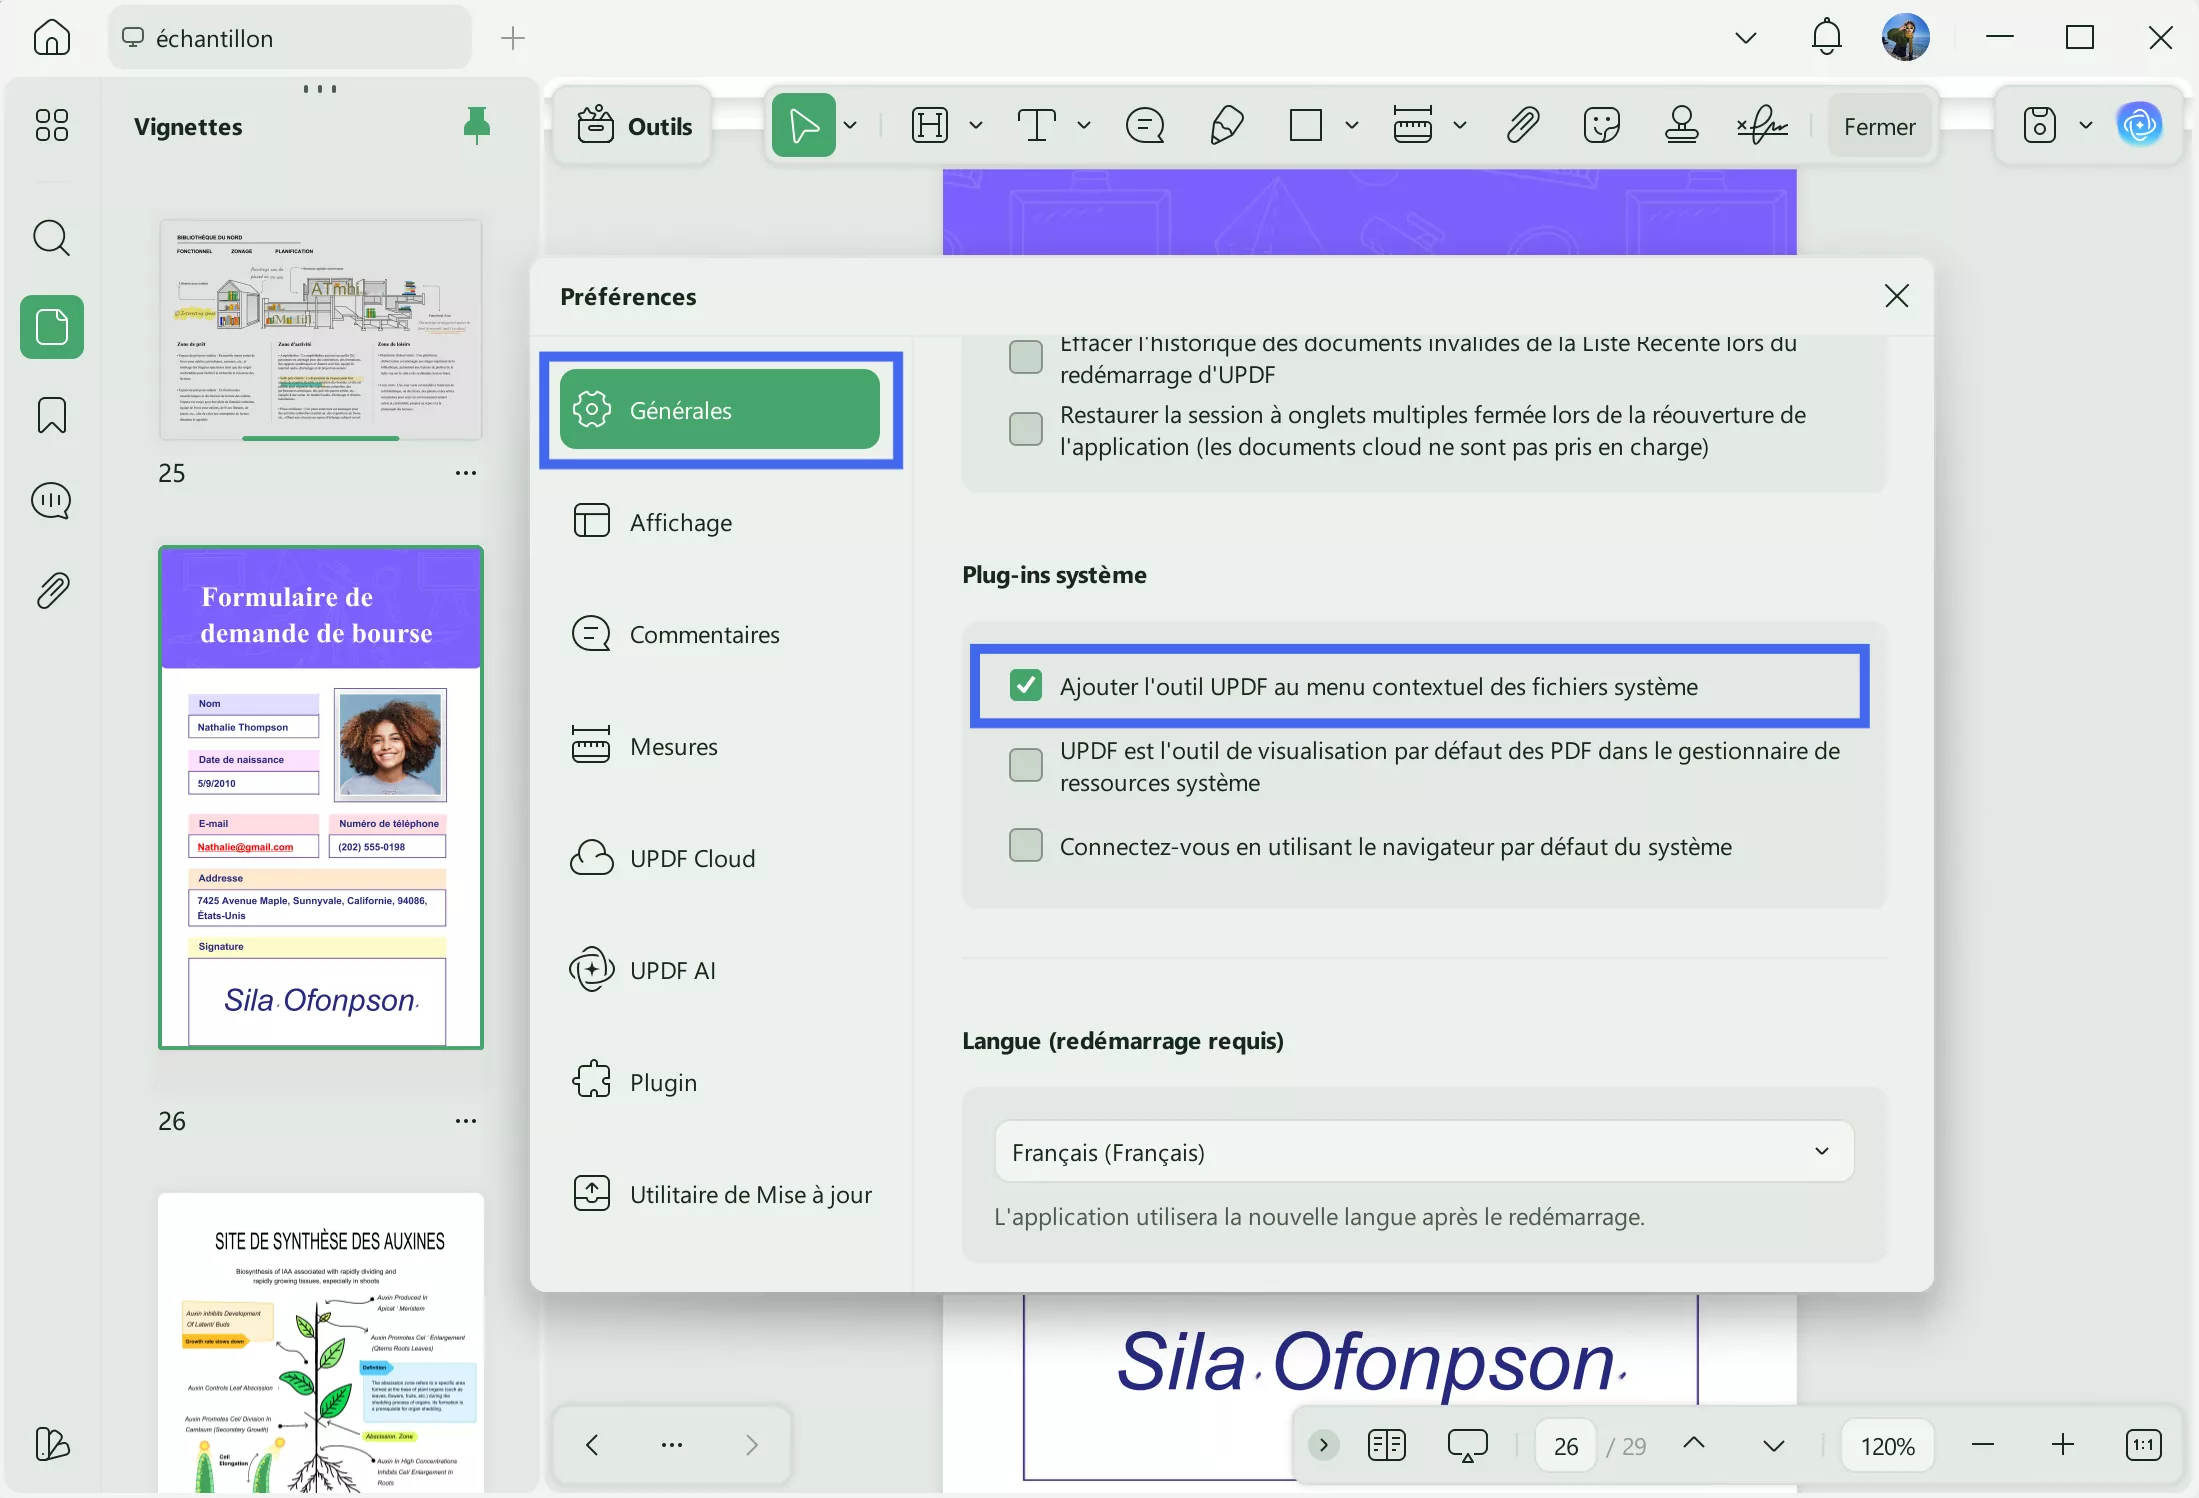Expand the rectangle shape dropdown arrow
This screenshot has width=2199, height=1498.
[1352, 126]
